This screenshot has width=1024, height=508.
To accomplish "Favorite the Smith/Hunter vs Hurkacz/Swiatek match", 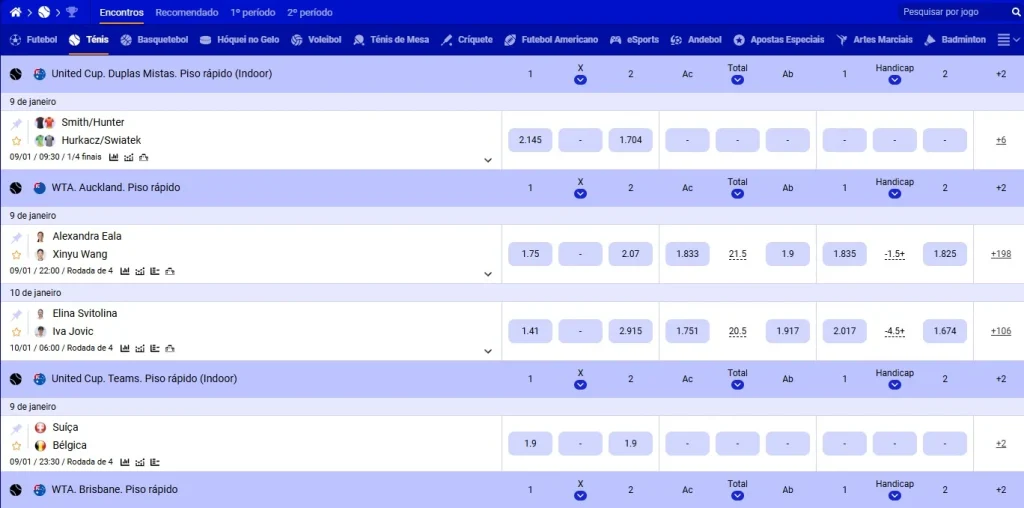I will pos(16,141).
